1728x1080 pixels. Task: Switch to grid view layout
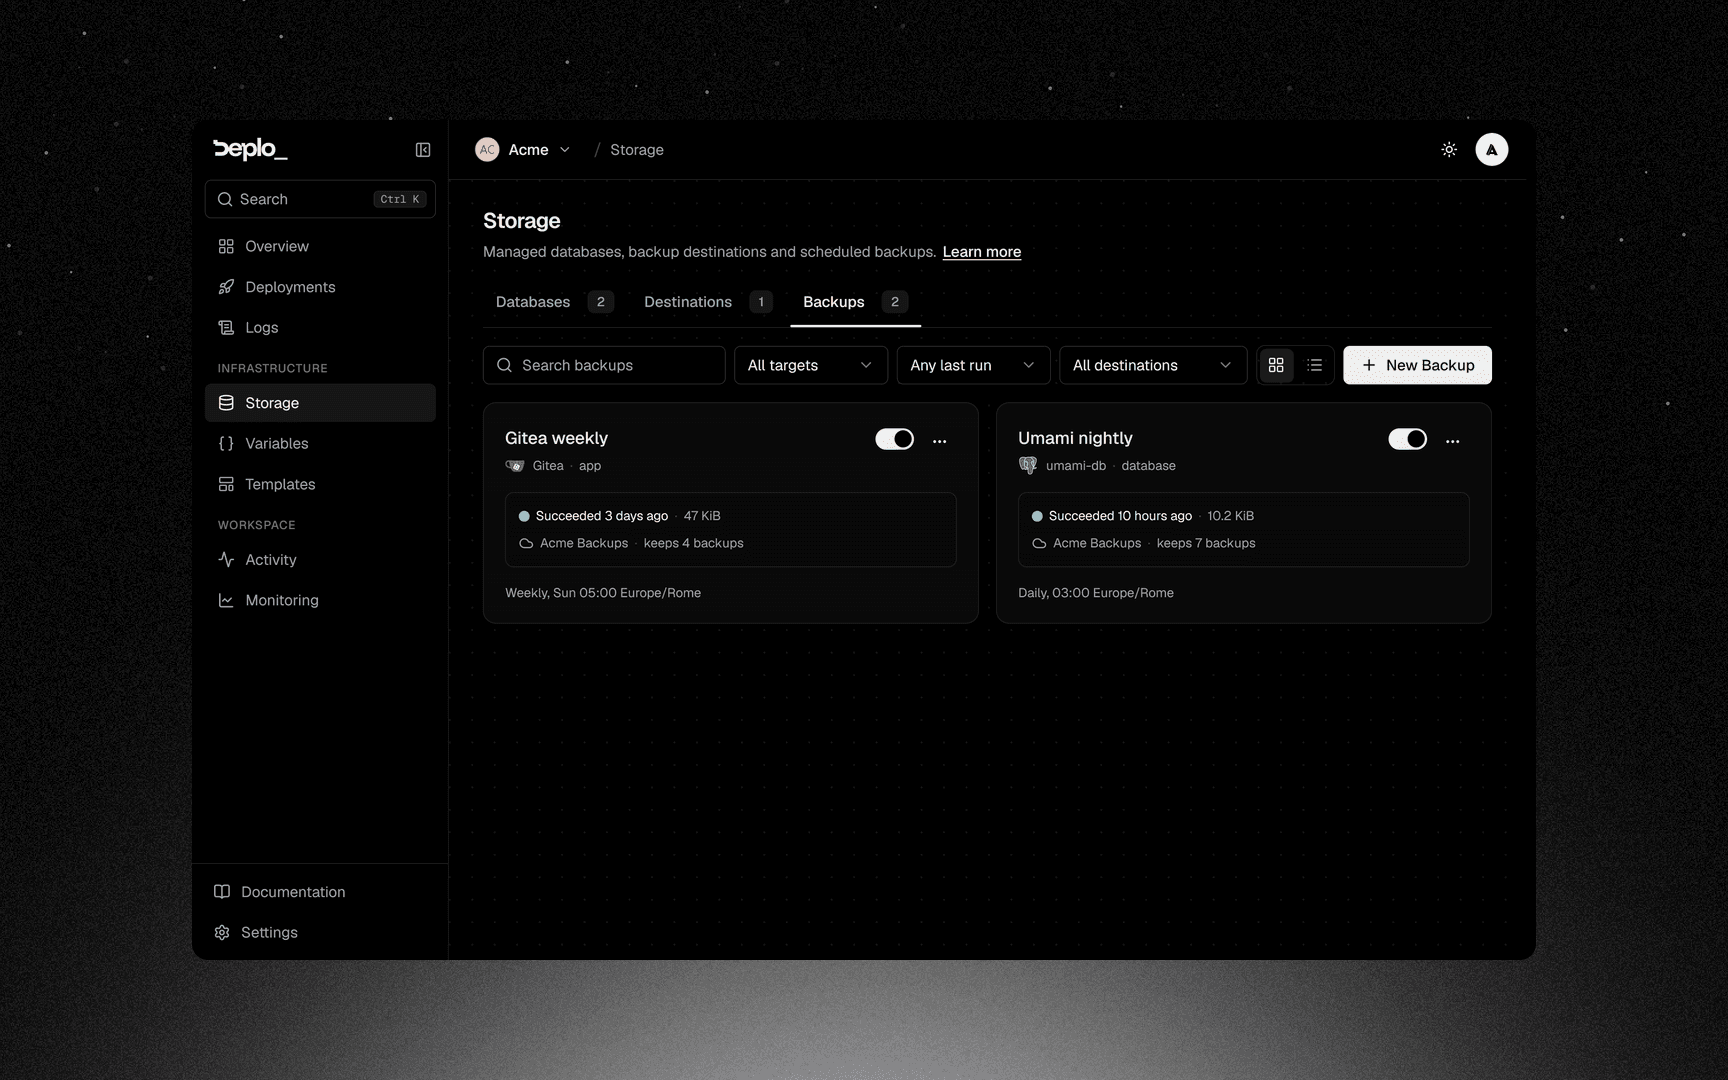pyautogui.click(x=1276, y=365)
